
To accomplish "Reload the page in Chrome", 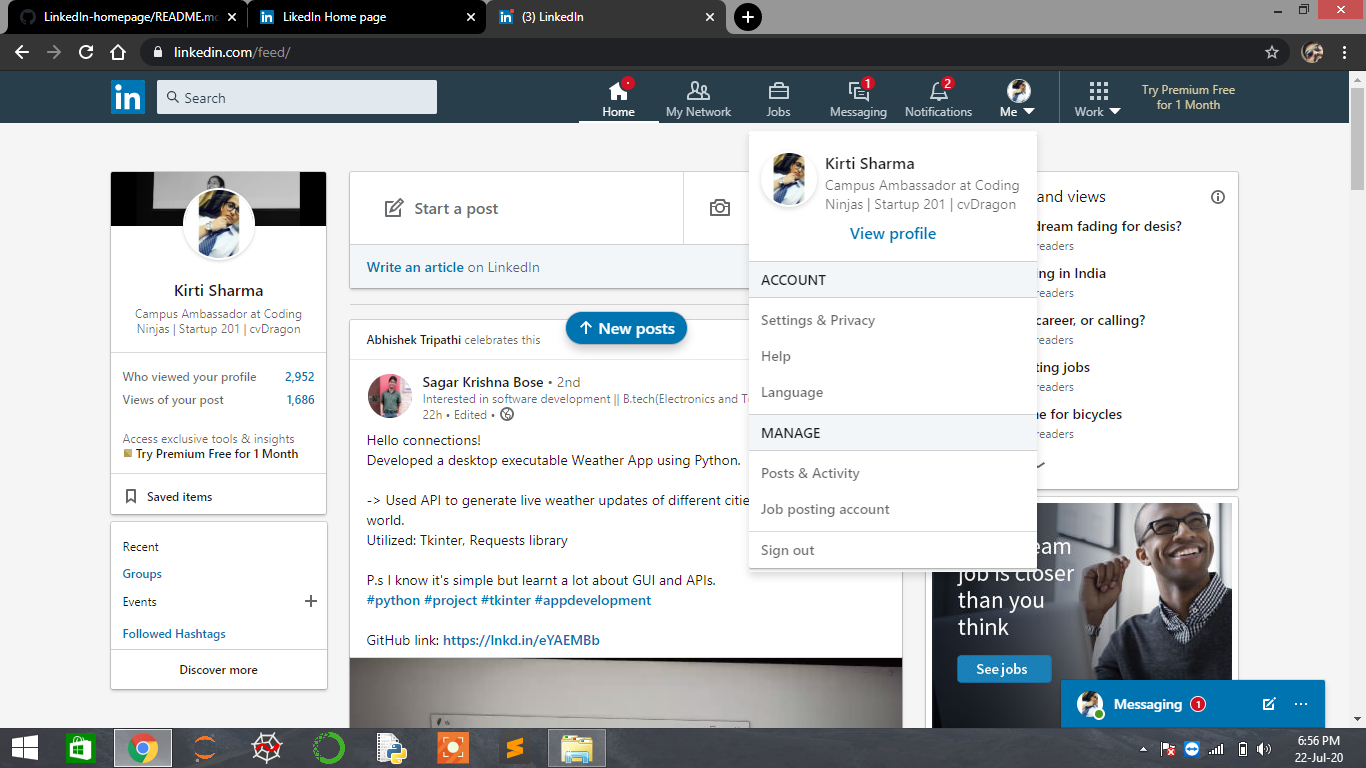I will 86,52.
